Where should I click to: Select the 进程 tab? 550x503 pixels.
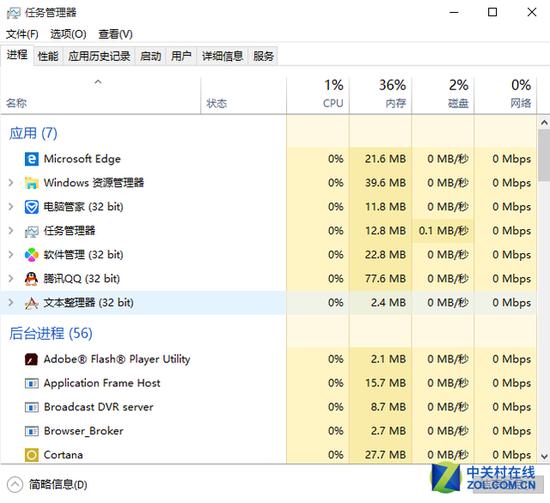17,55
